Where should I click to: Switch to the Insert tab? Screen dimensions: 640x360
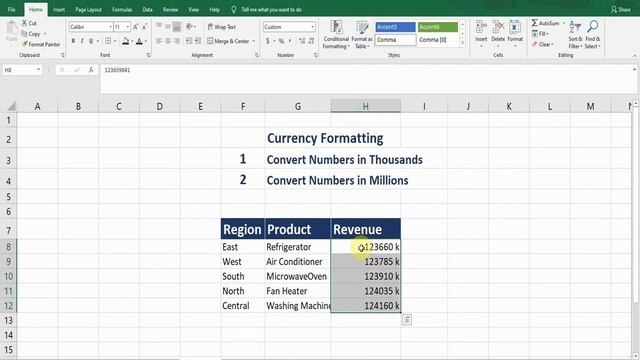[x=59, y=9]
